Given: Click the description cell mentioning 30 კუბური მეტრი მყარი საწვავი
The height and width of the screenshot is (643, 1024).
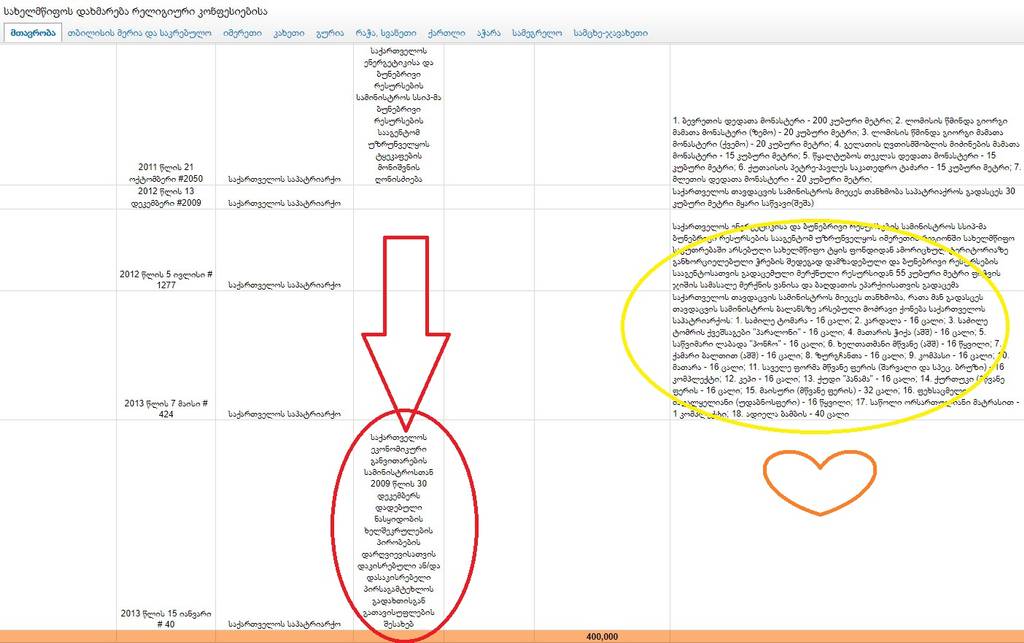Looking at the screenshot, I should pos(846,197).
